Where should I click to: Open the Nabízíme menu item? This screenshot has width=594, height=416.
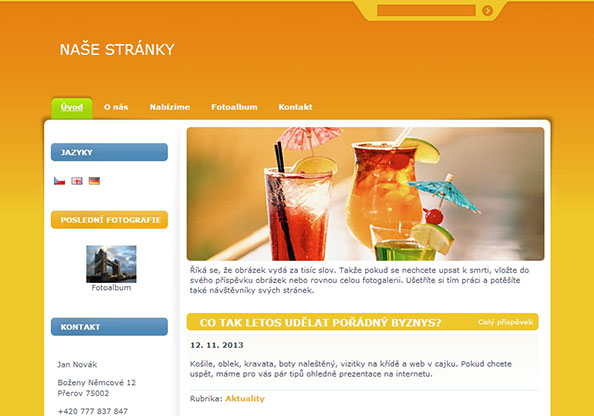[170, 107]
